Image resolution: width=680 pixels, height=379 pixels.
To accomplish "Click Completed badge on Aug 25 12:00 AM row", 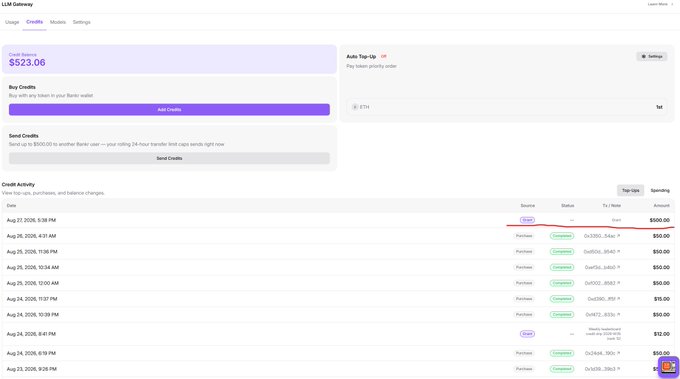I will [x=562, y=283].
